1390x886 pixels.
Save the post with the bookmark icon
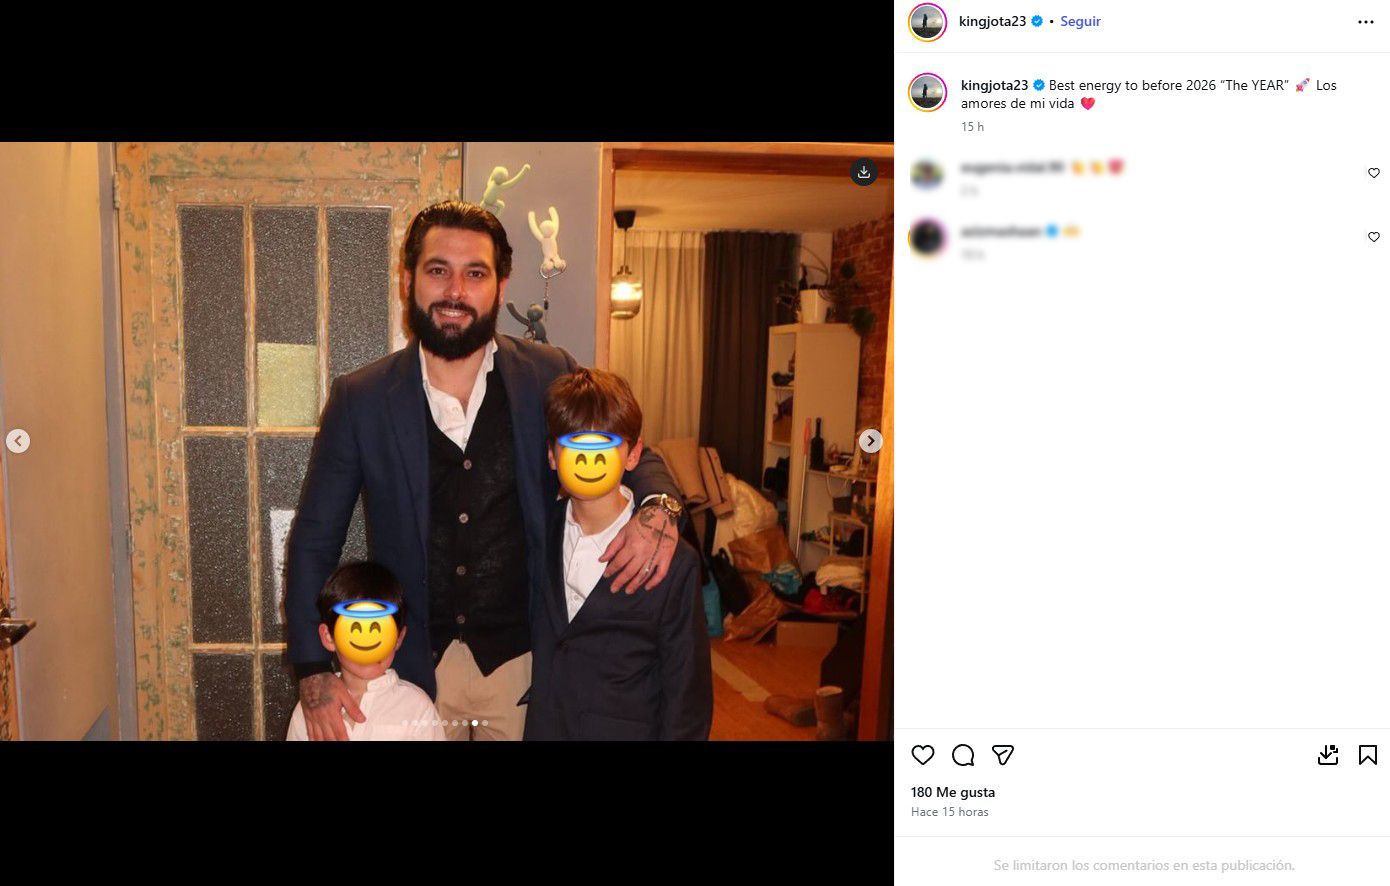1368,755
